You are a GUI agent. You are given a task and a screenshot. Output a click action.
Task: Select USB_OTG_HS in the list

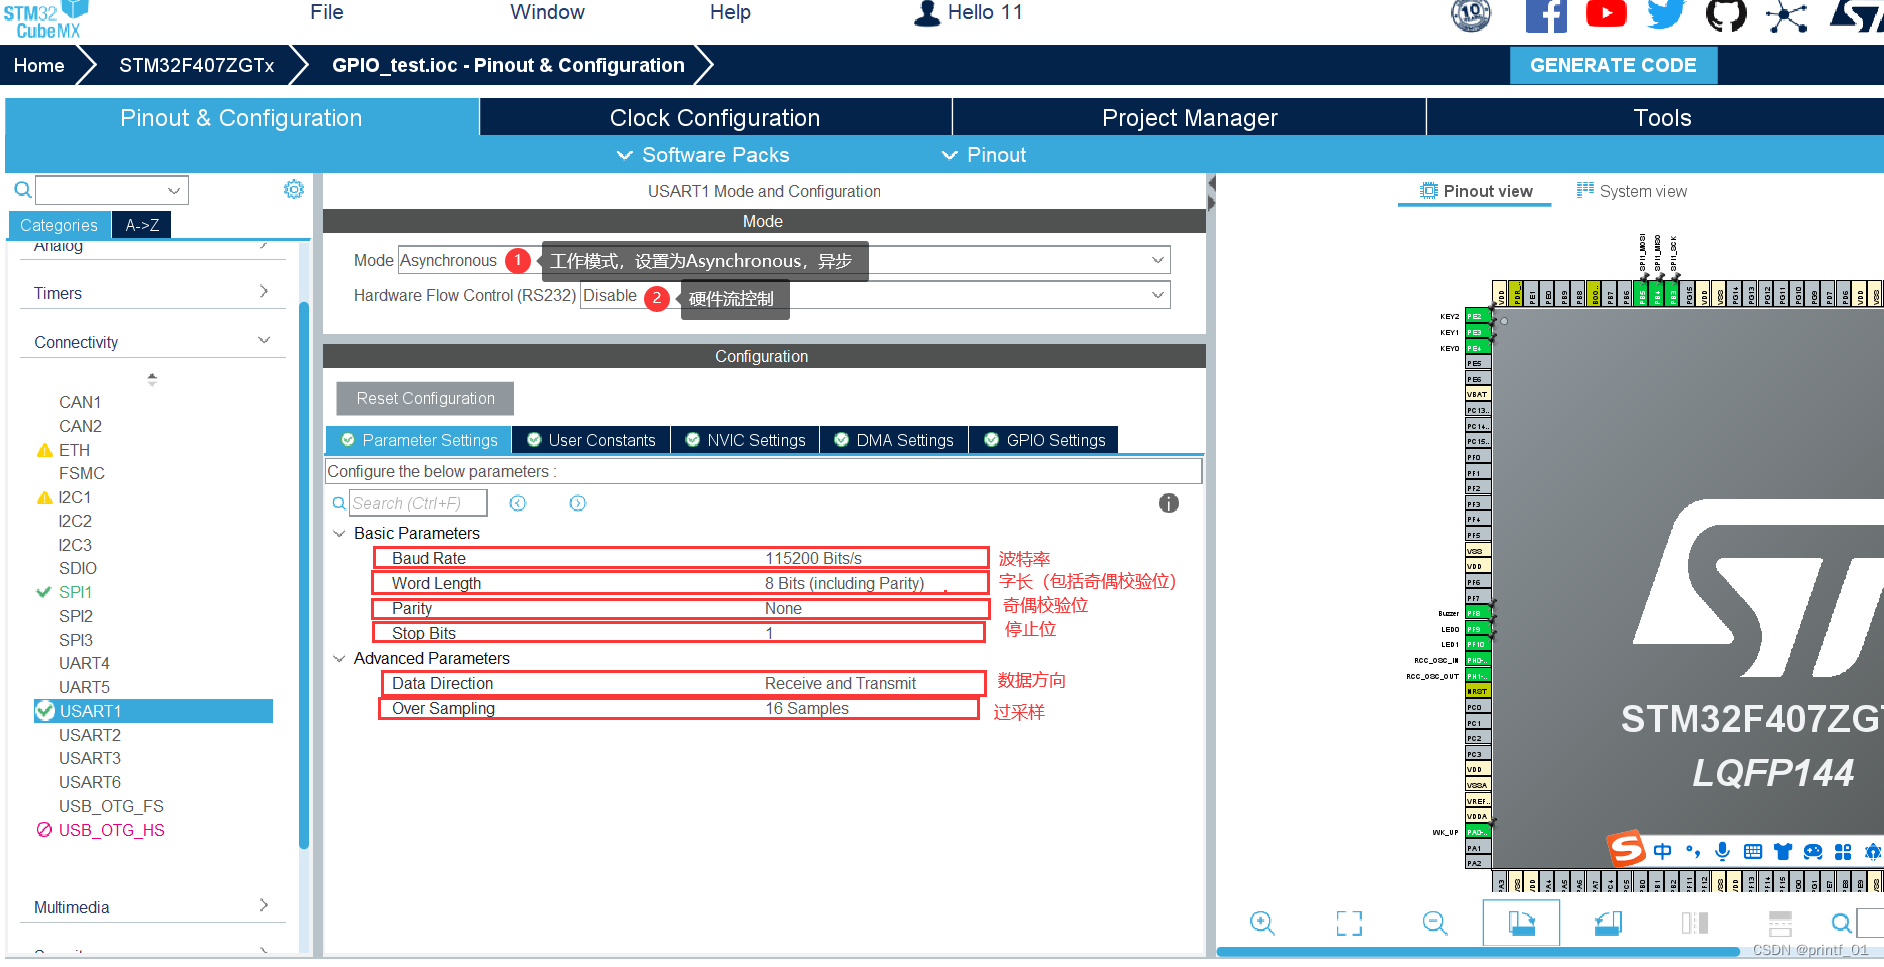[x=111, y=830]
